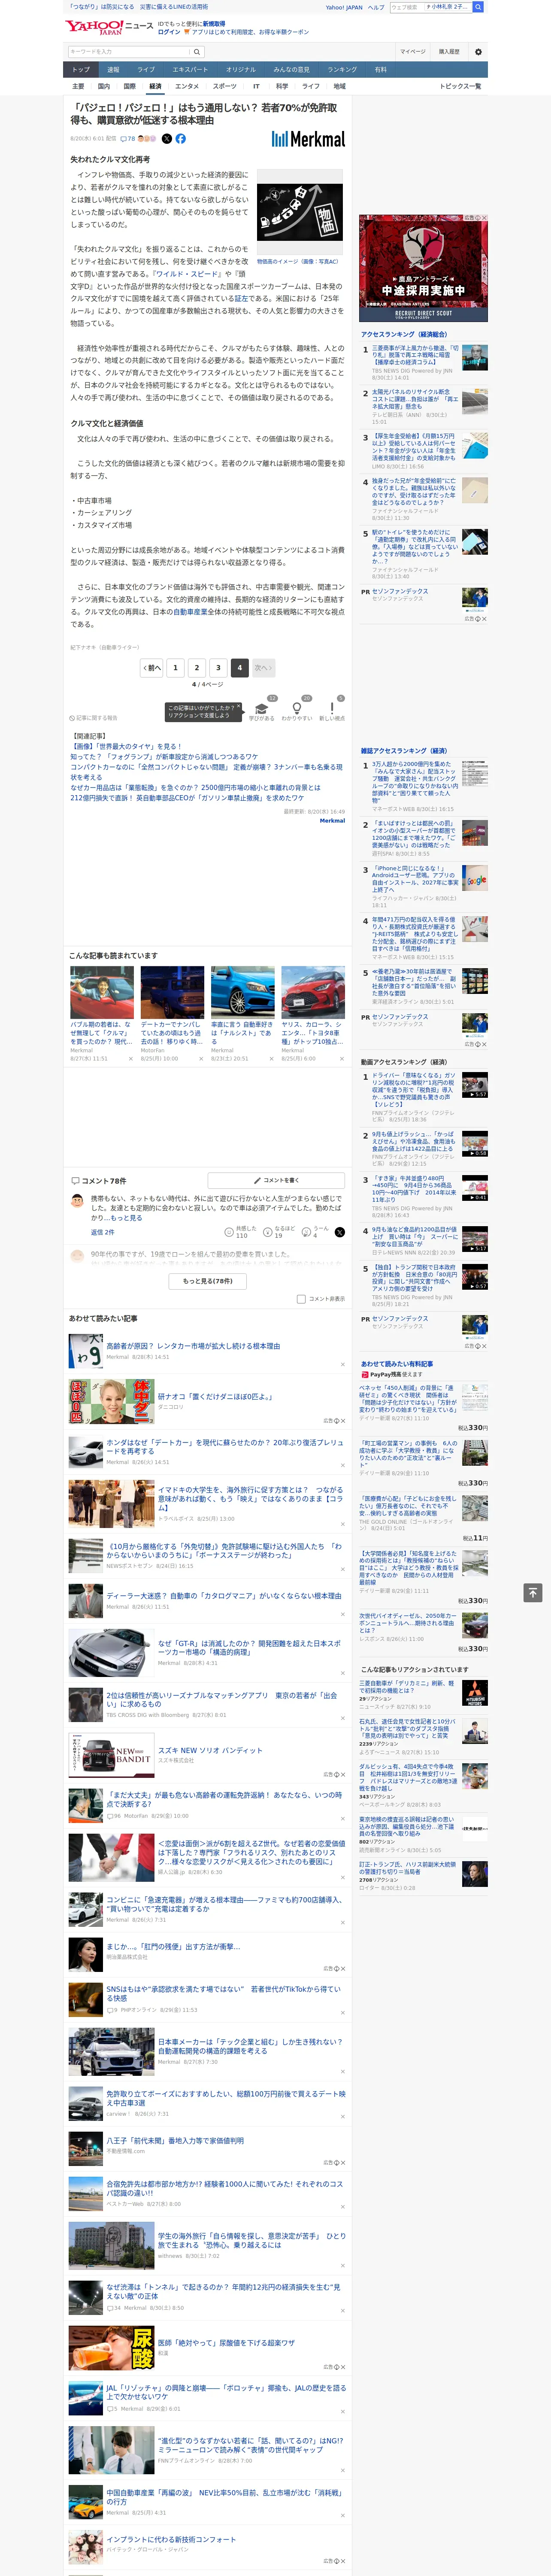Share article on Facebook
The height and width of the screenshot is (2576, 551).
tap(181, 139)
